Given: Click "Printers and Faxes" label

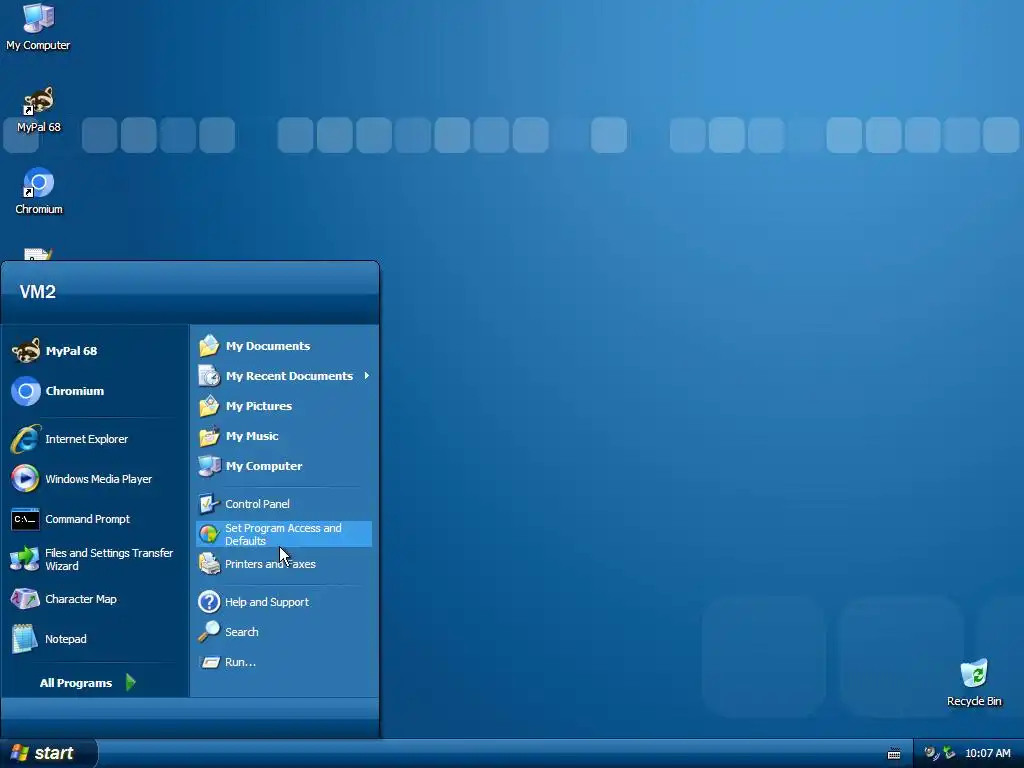Looking at the screenshot, I should (270, 564).
